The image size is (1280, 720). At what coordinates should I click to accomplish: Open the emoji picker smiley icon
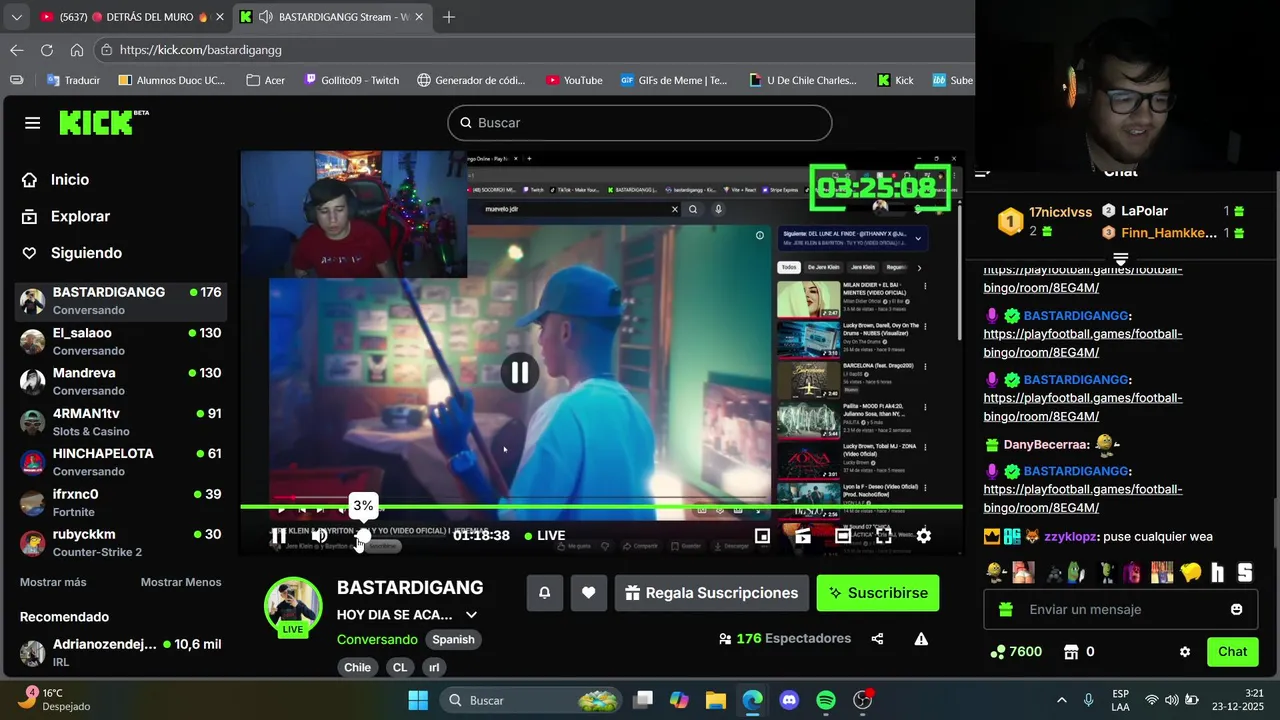pyautogui.click(x=1237, y=609)
